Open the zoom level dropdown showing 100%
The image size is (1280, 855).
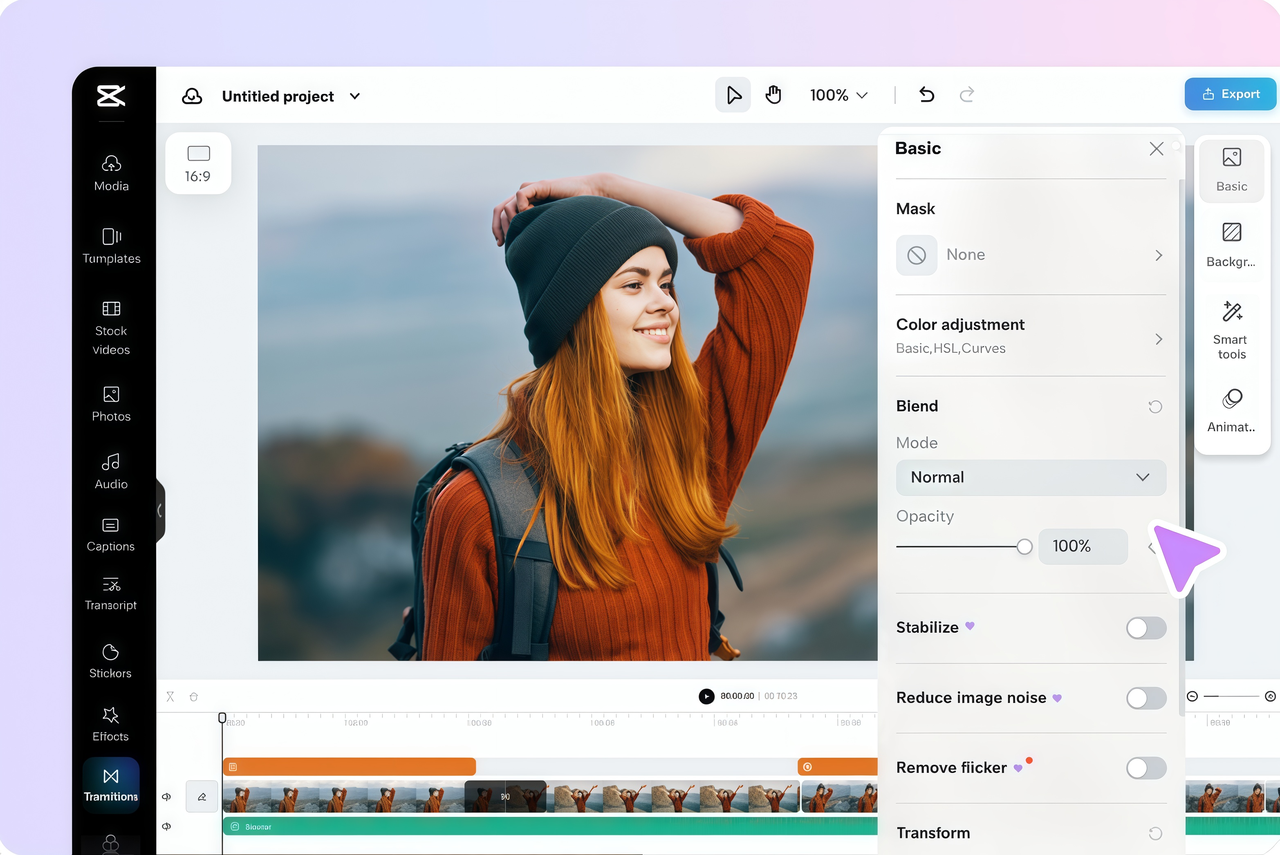[838, 95]
